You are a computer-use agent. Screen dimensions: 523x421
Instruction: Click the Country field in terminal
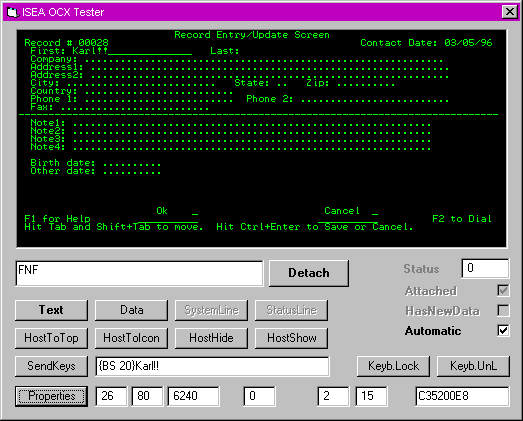(x=159, y=91)
